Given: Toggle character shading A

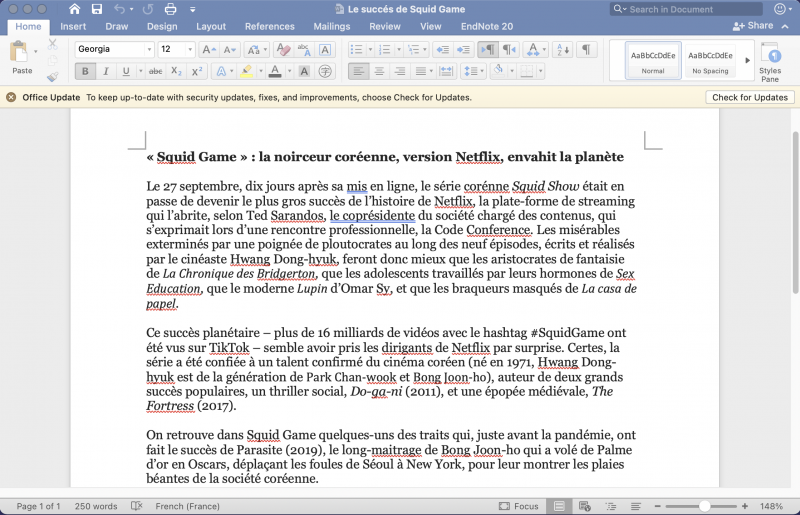Looking at the screenshot, I should coord(304,71).
